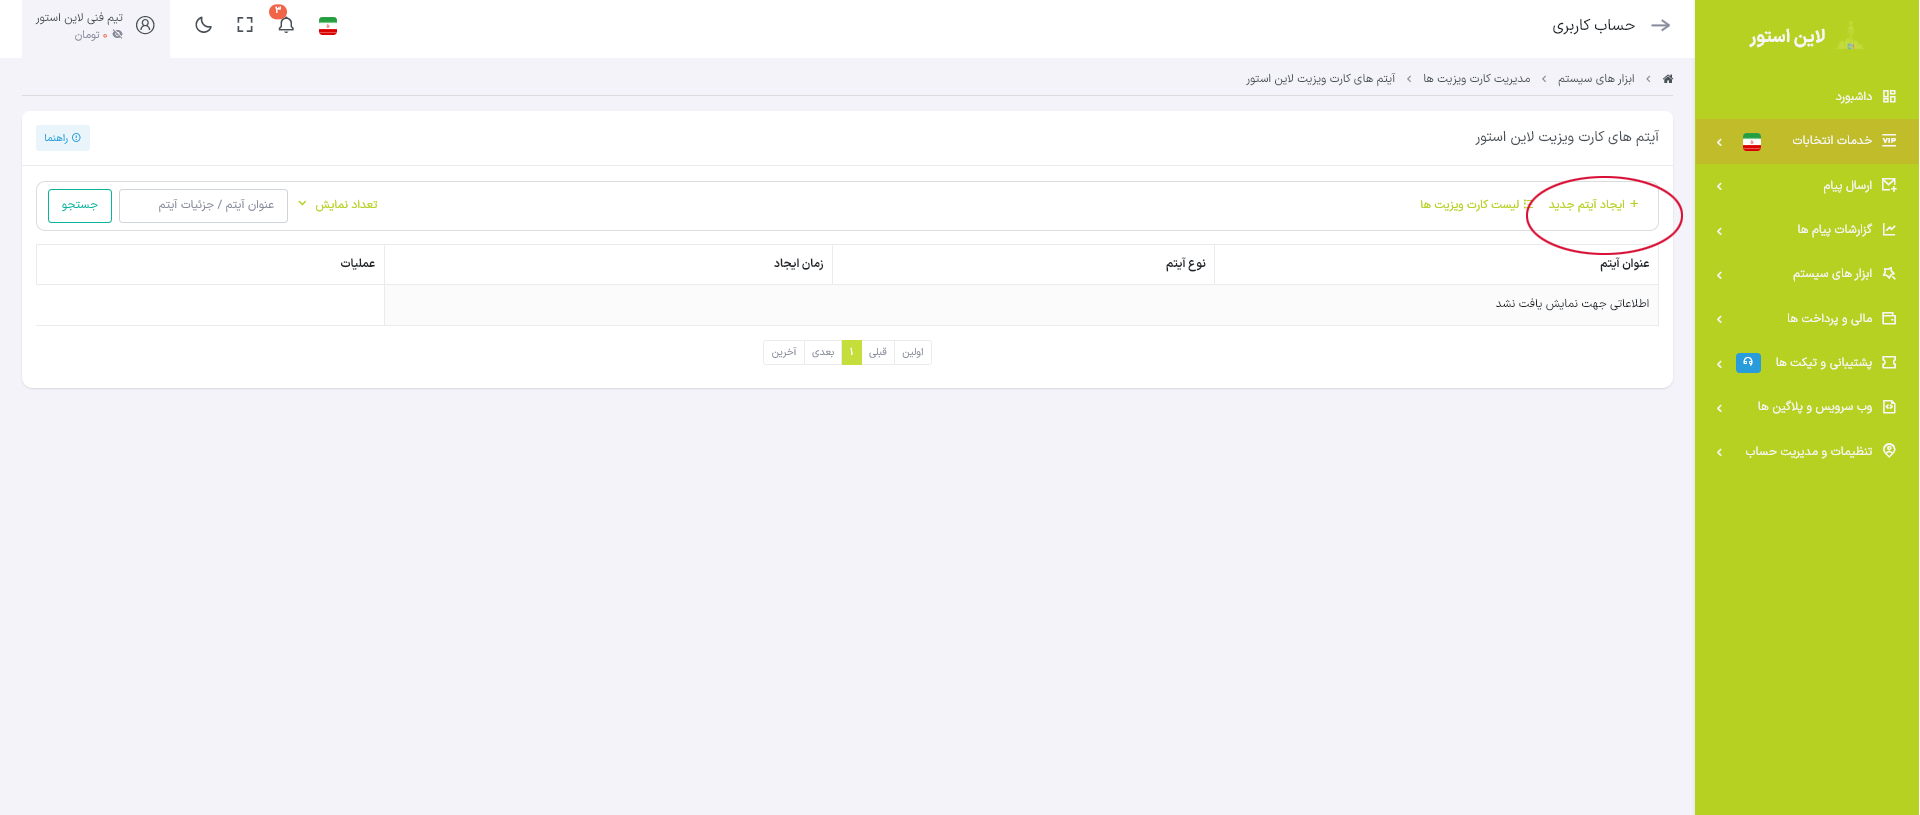This screenshot has height=815, width=1920.
Task: Click the قبلی pagination button
Action: click(x=878, y=352)
